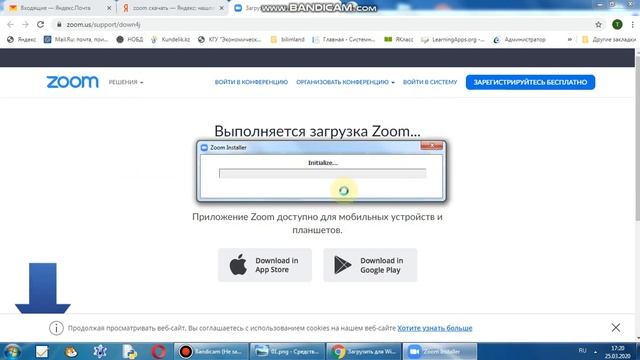This screenshot has width=640, height=360.
Task: Show hidden tray icons arrow
Action: tap(596, 351)
